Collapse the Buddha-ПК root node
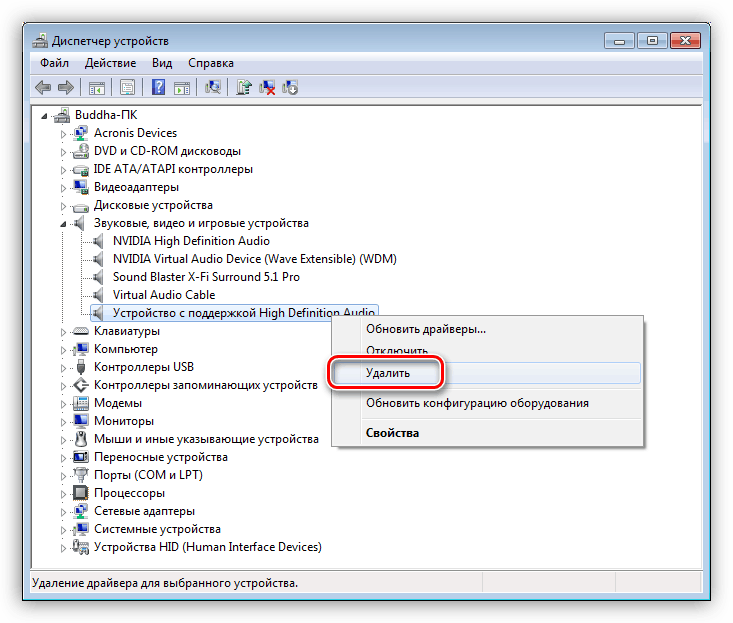733x623 pixels. 44,116
